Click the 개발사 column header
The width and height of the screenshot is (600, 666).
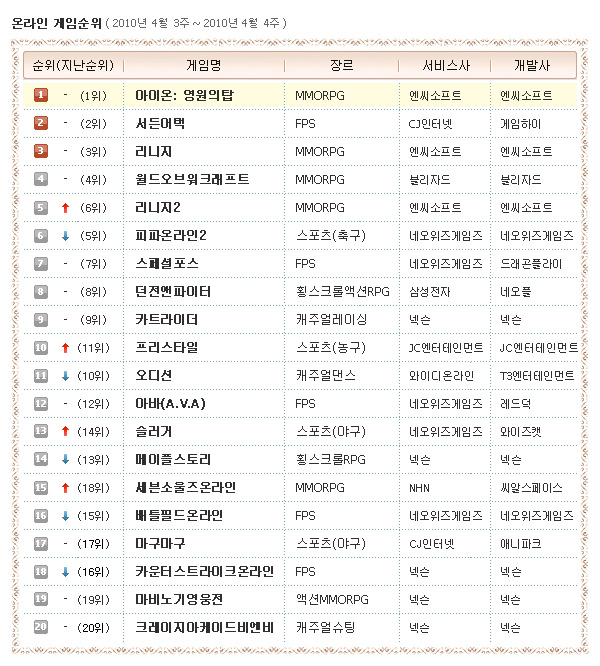(536, 65)
